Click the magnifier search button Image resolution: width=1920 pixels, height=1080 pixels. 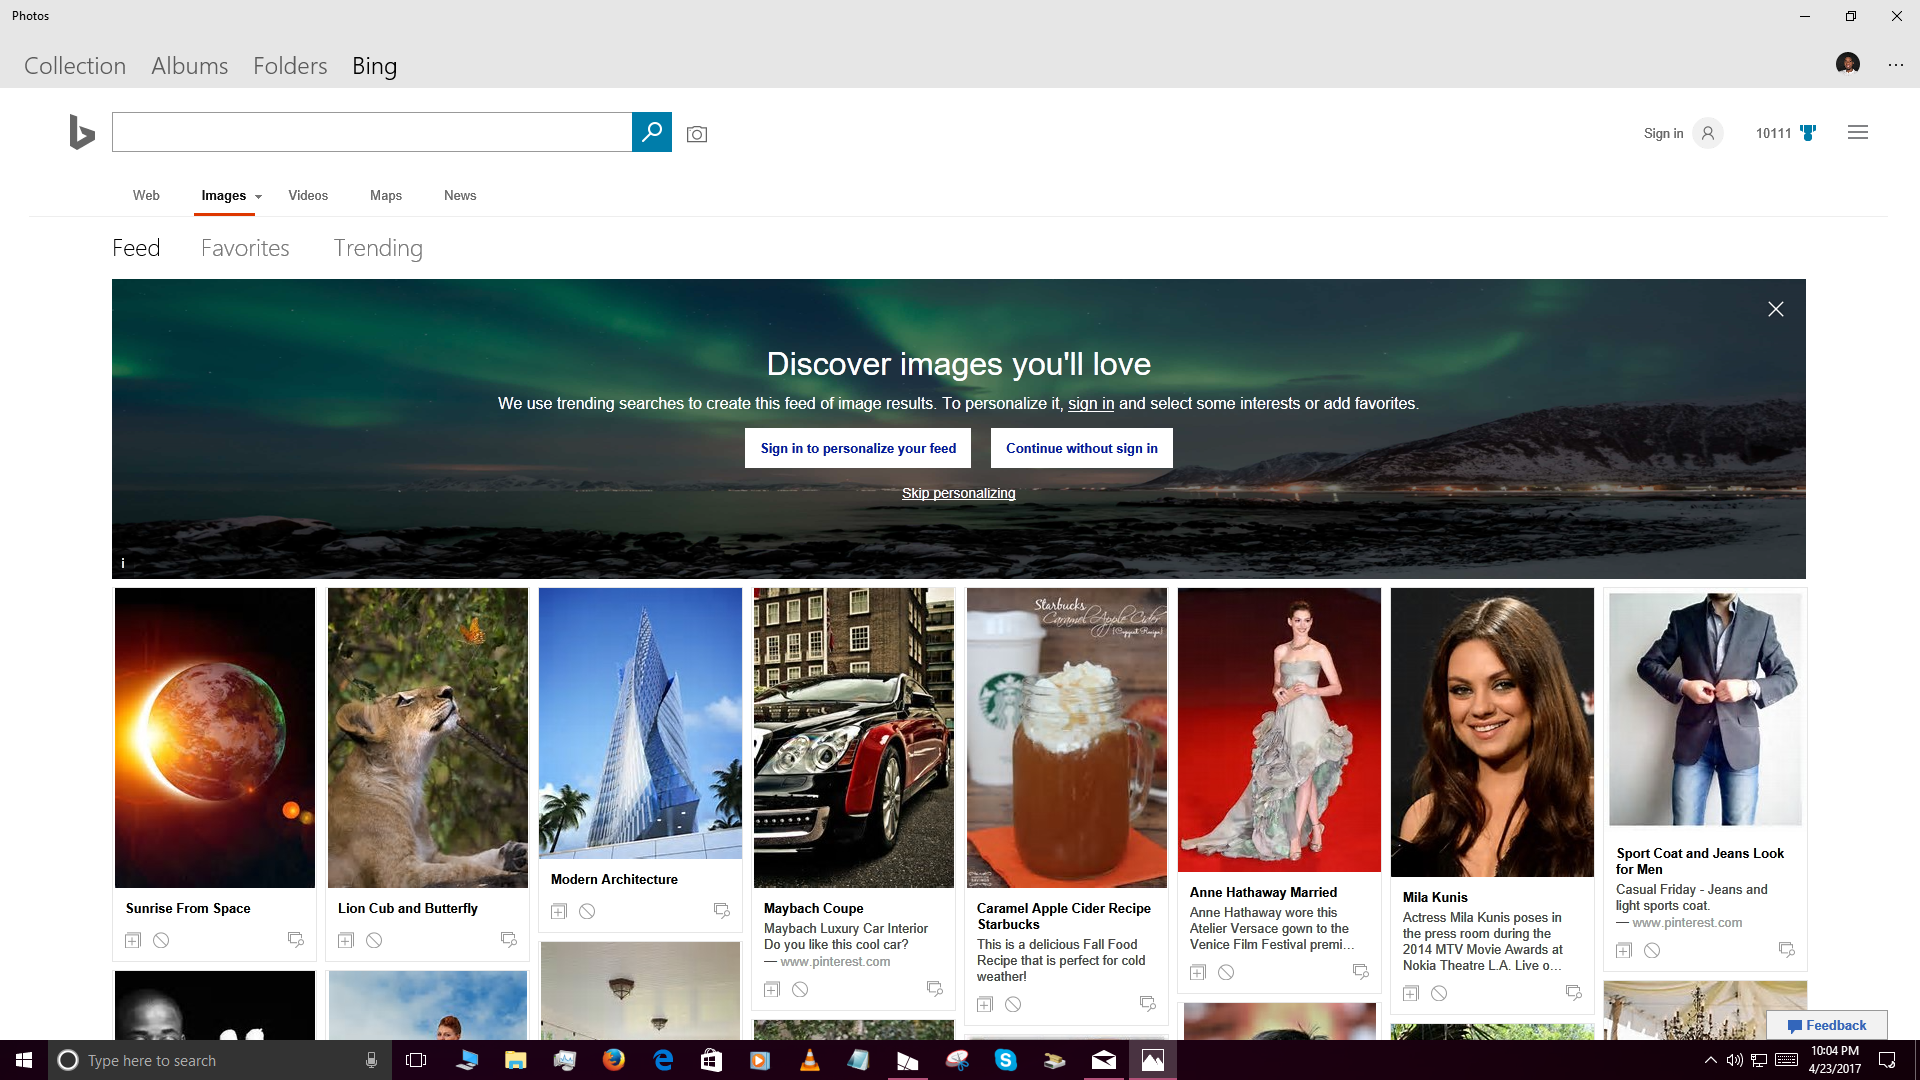pos(652,132)
